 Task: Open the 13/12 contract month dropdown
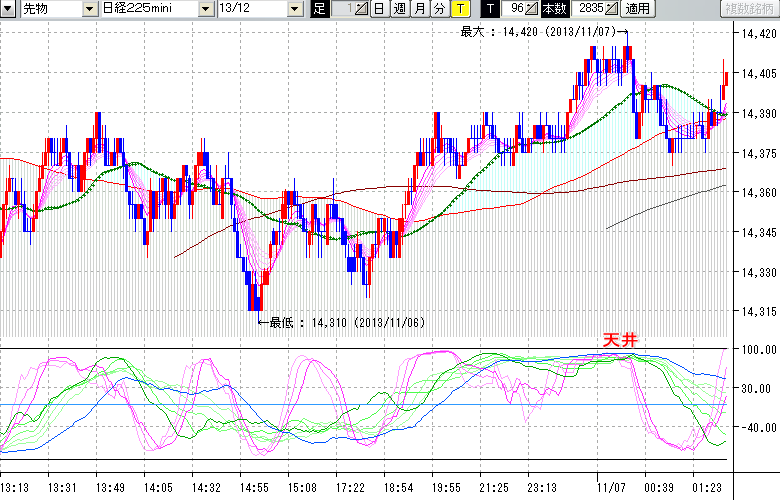coord(294,9)
